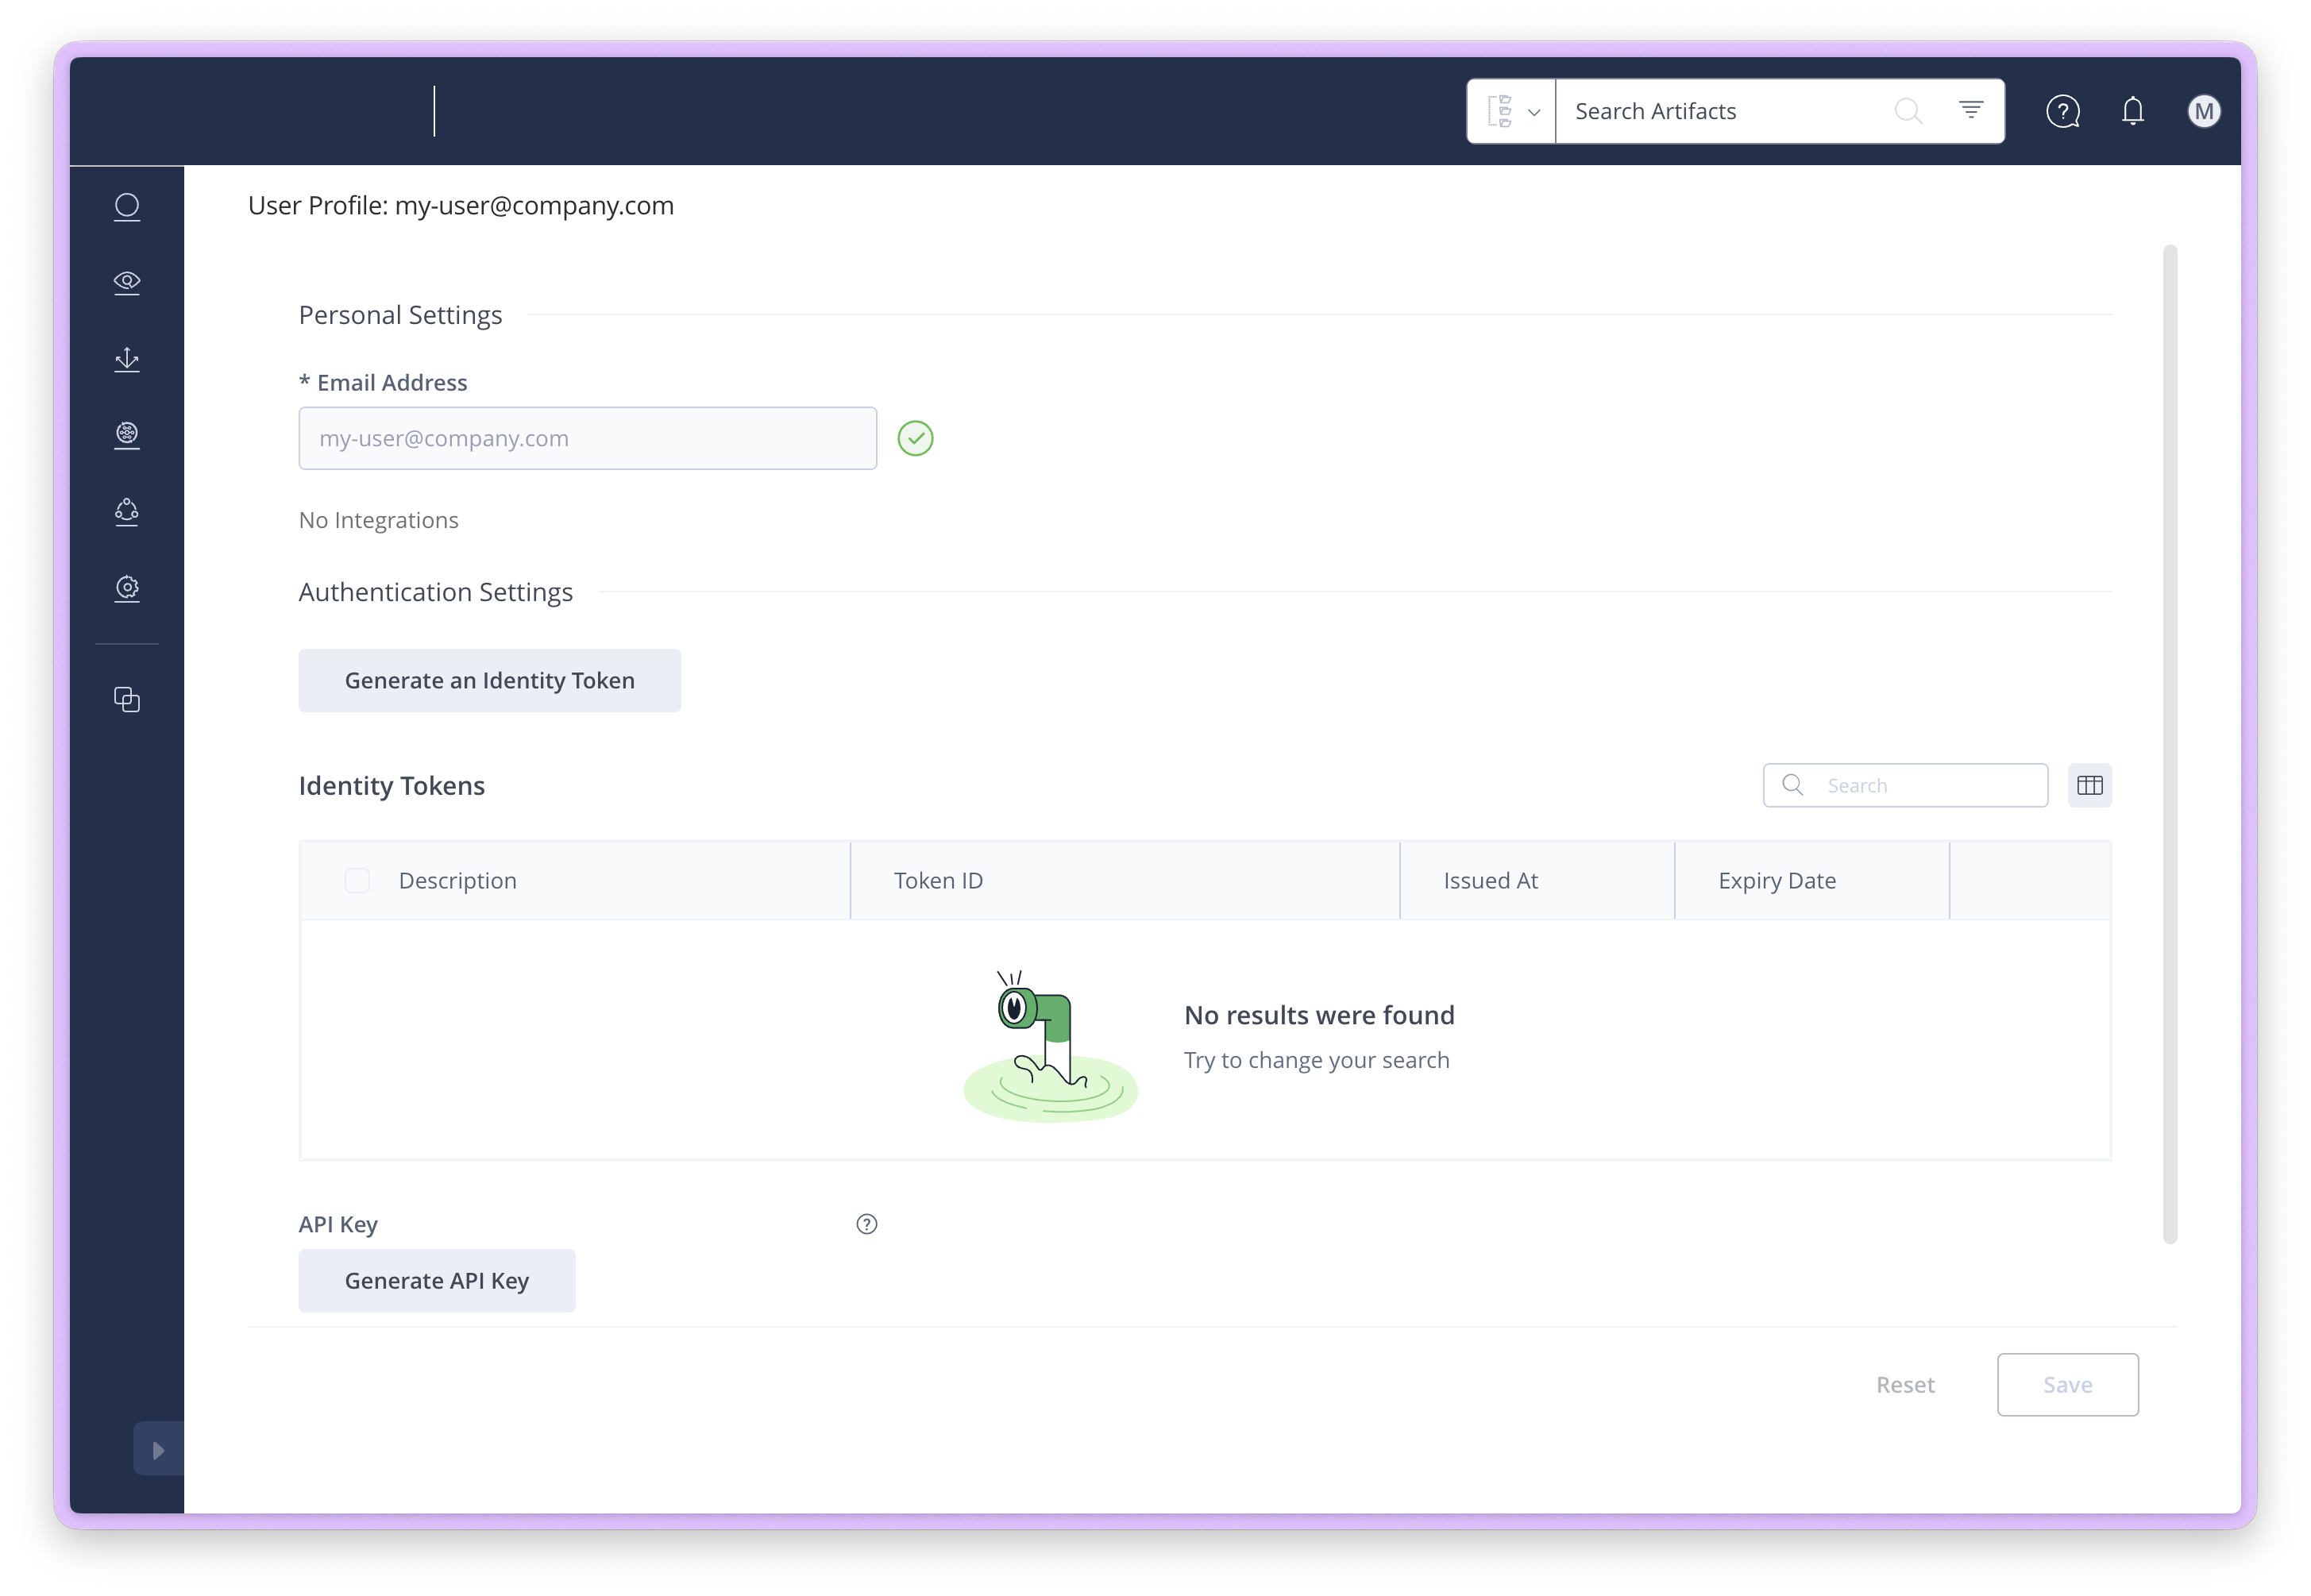Open the search filter options icon

1970,110
